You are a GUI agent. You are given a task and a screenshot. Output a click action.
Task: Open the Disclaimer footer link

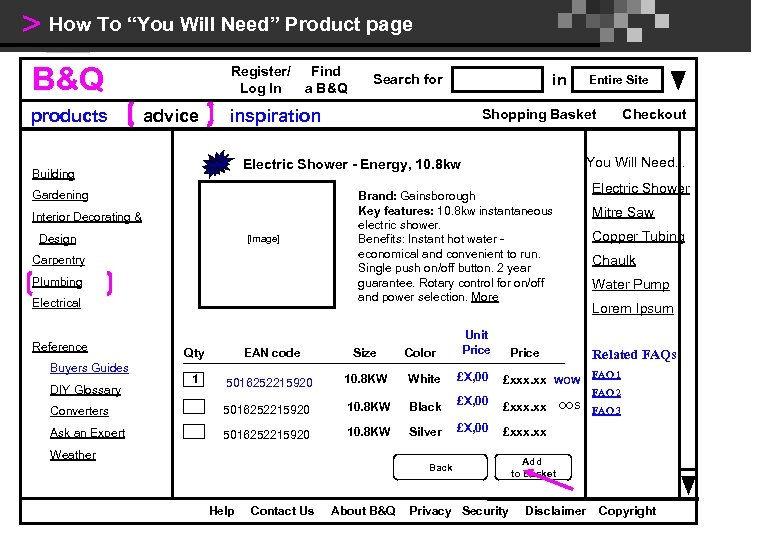pos(555,511)
